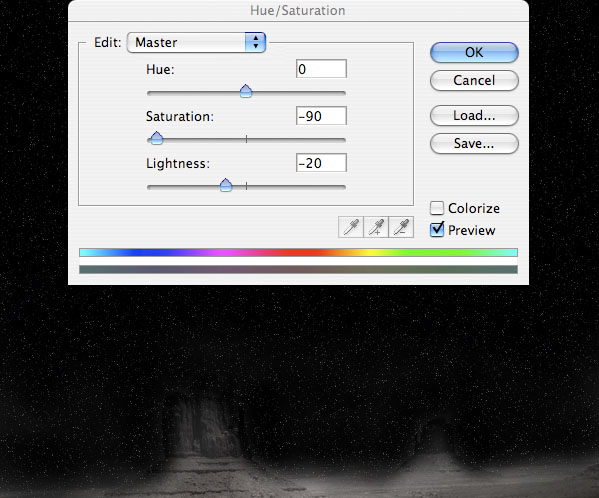Viewport: 599px width, 498px height.
Task: Click the Saturation: label
Action: click(x=180, y=116)
